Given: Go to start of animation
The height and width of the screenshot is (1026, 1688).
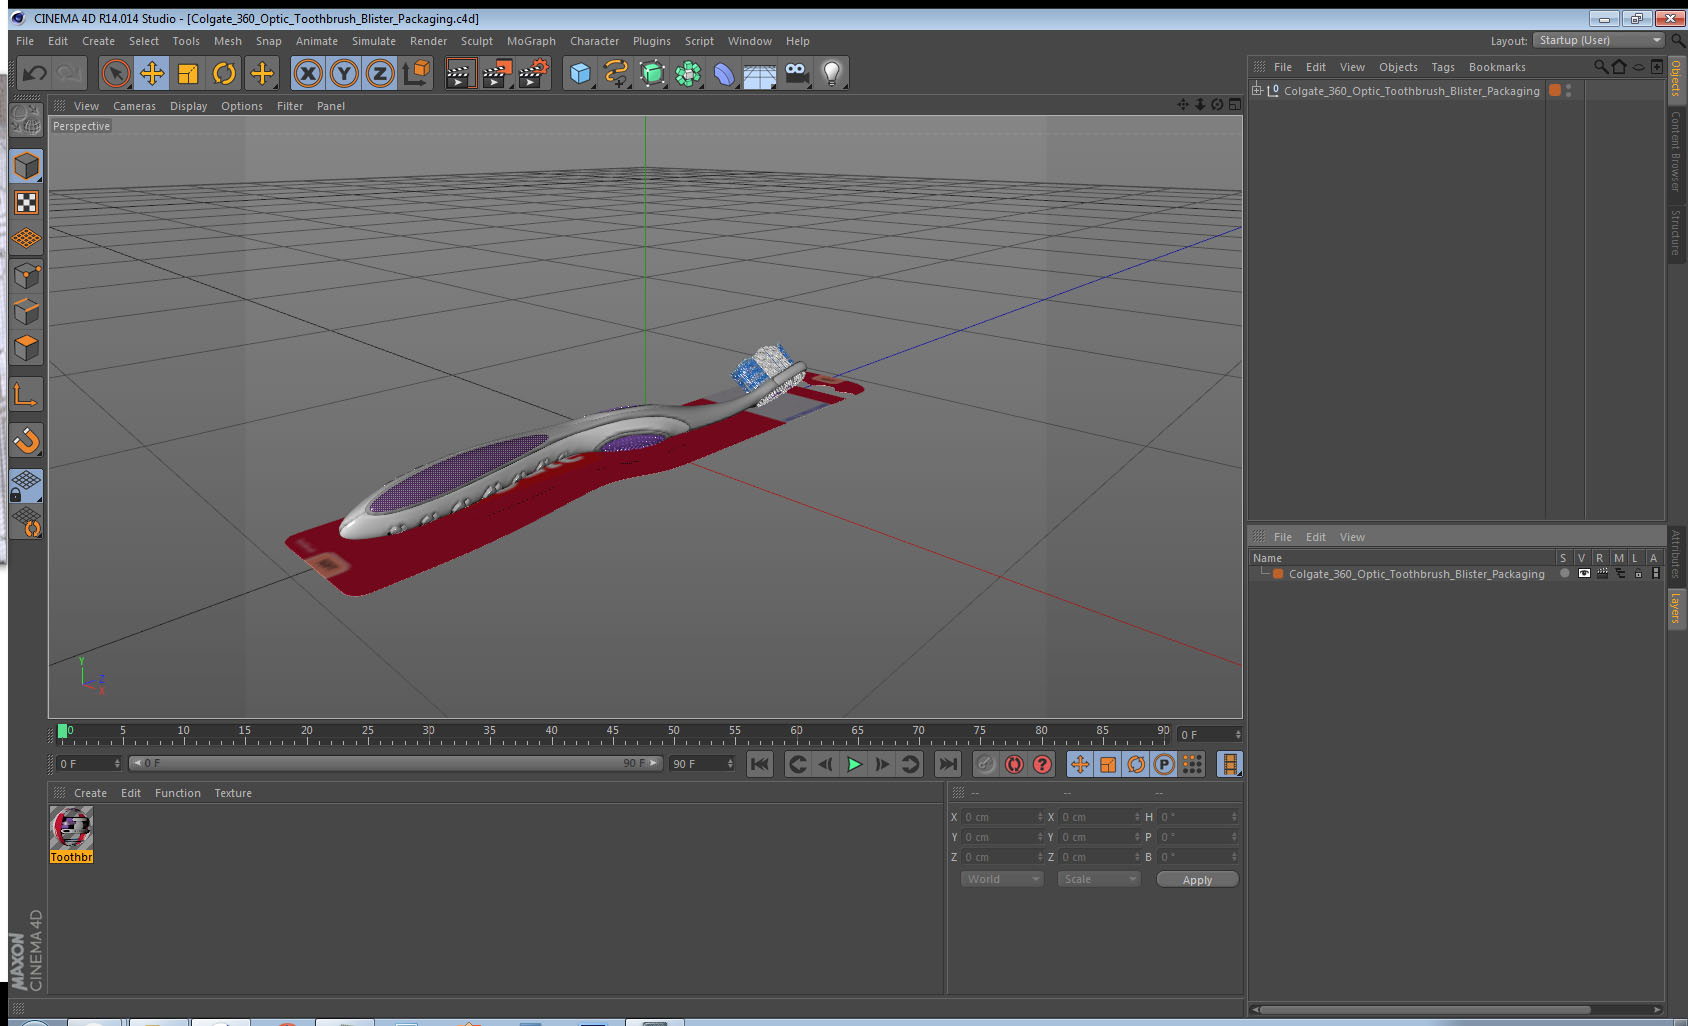Looking at the screenshot, I should [x=760, y=764].
